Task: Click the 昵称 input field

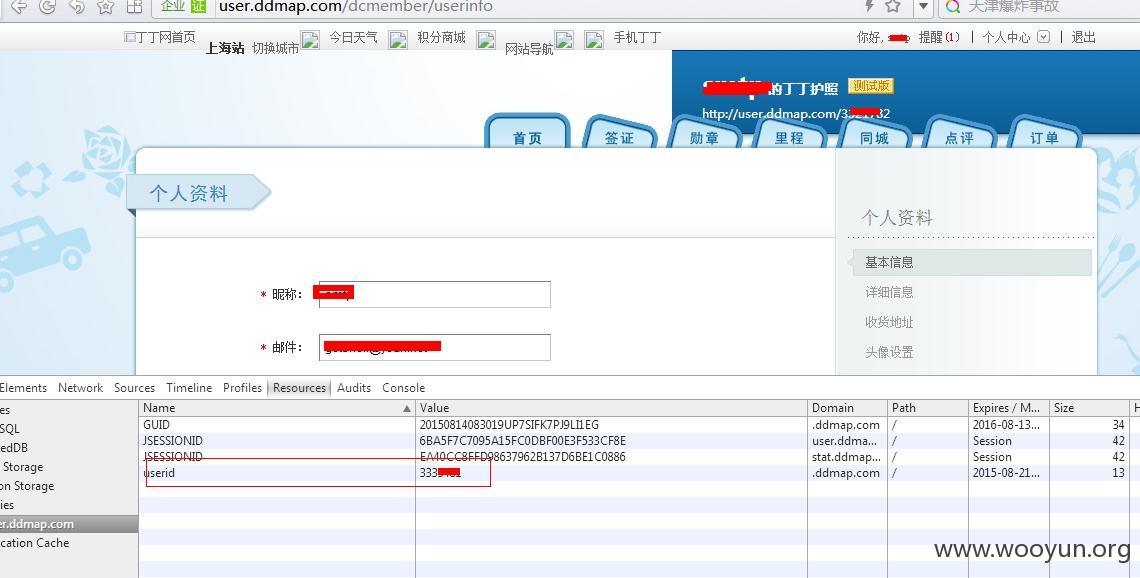Action: click(x=435, y=294)
